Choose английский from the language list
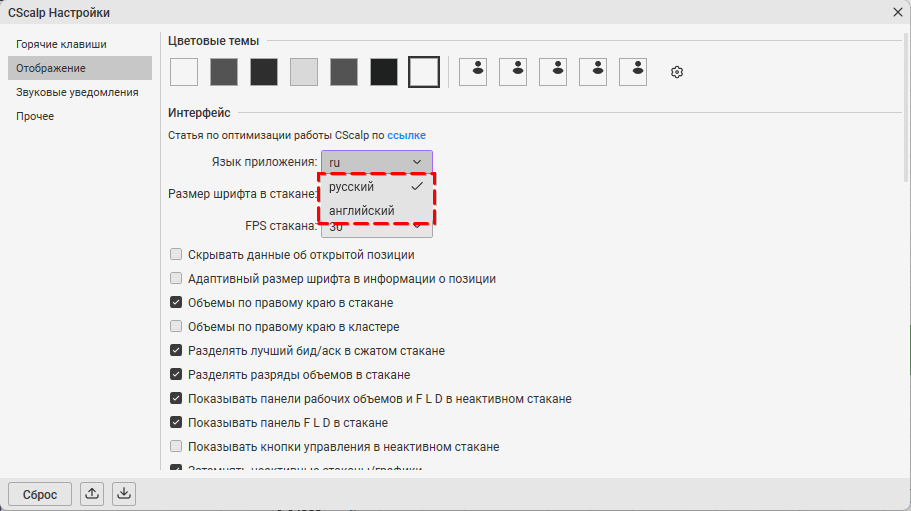Viewport: 911px width, 511px height. coord(362,211)
